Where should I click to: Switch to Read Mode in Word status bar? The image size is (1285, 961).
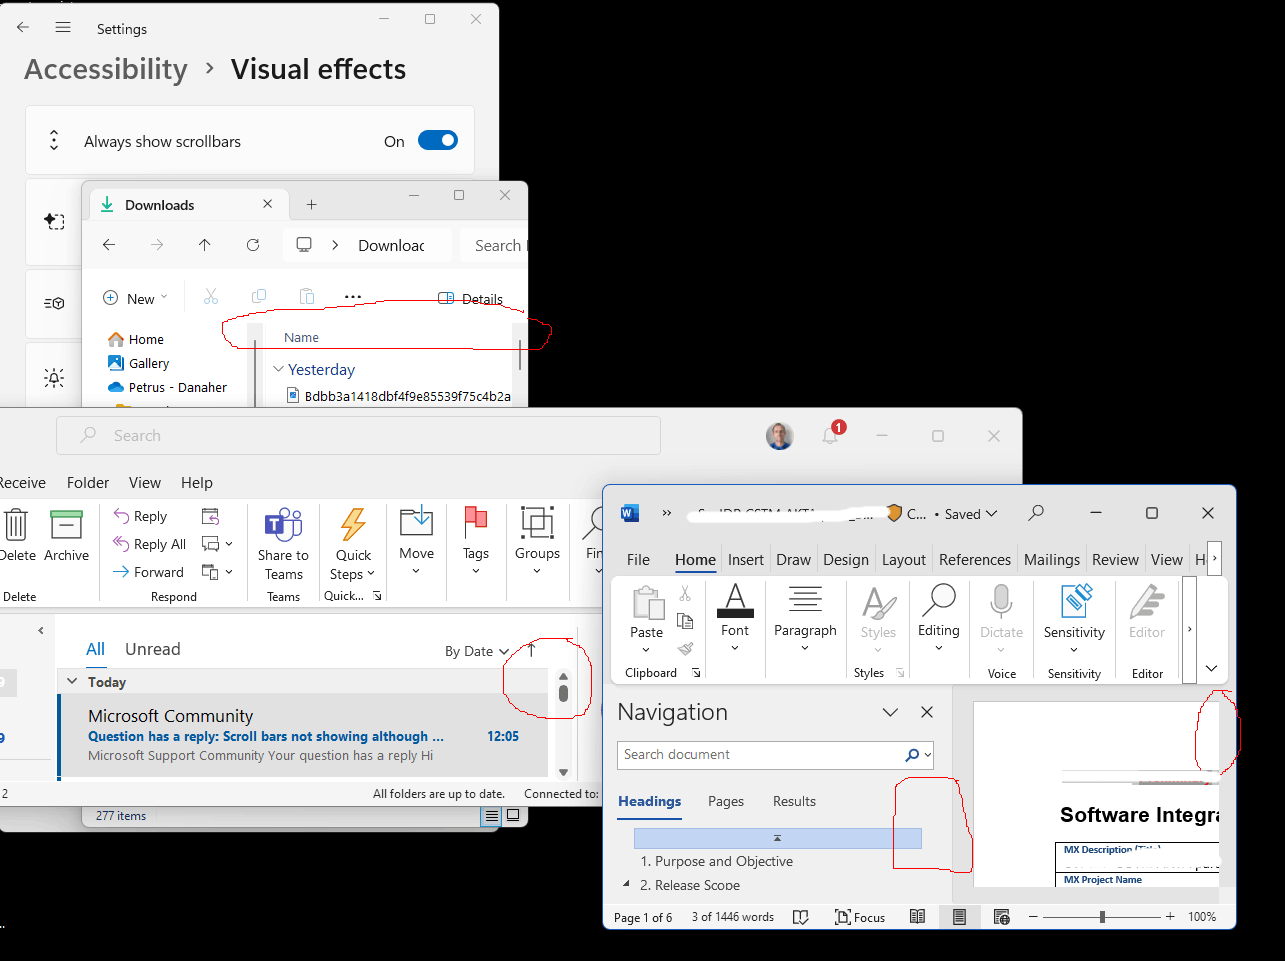(x=917, y=917)
